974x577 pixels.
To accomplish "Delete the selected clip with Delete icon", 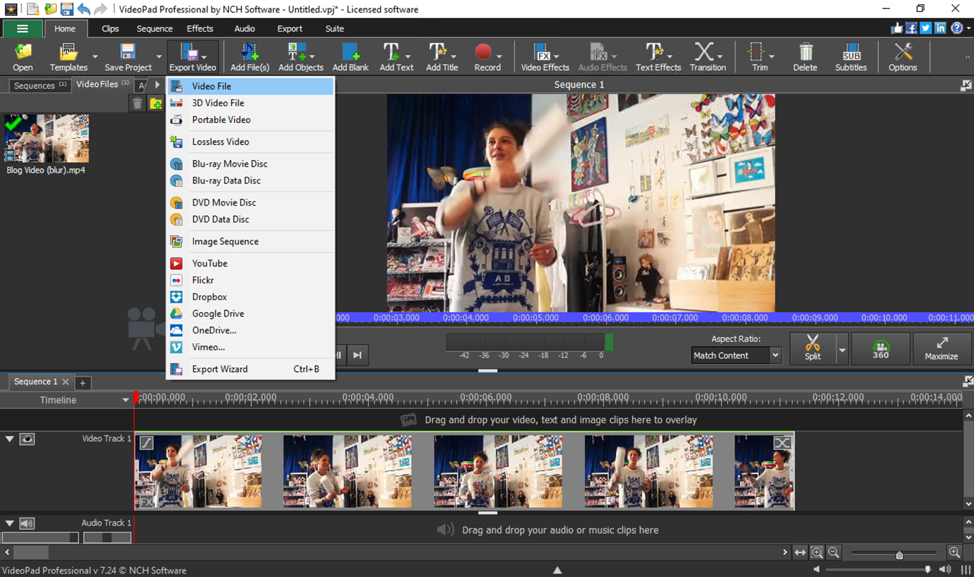I will (805, 57).
